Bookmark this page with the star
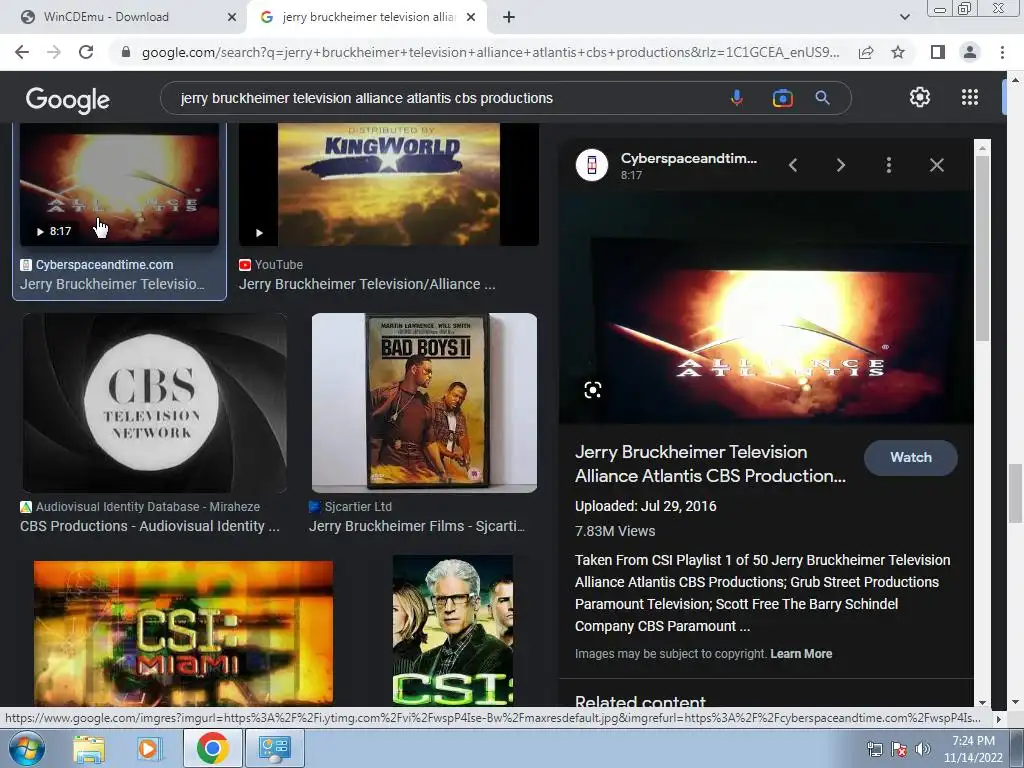Screen dimensions: 1024x768 coord(898,52)
